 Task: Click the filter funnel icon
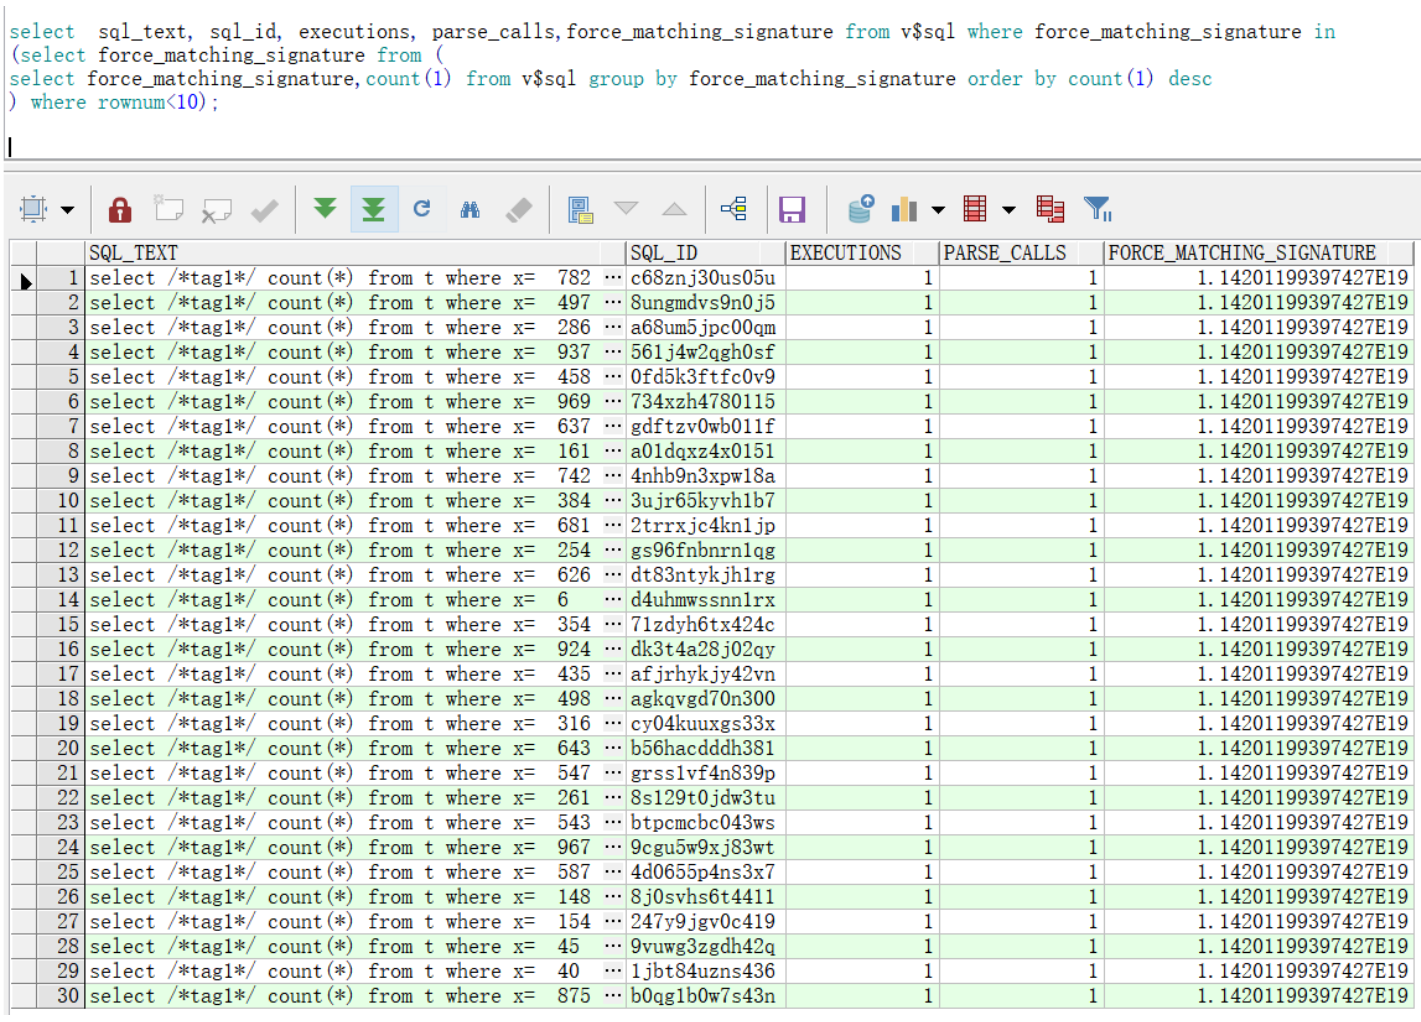click(x=1098, y=208)
